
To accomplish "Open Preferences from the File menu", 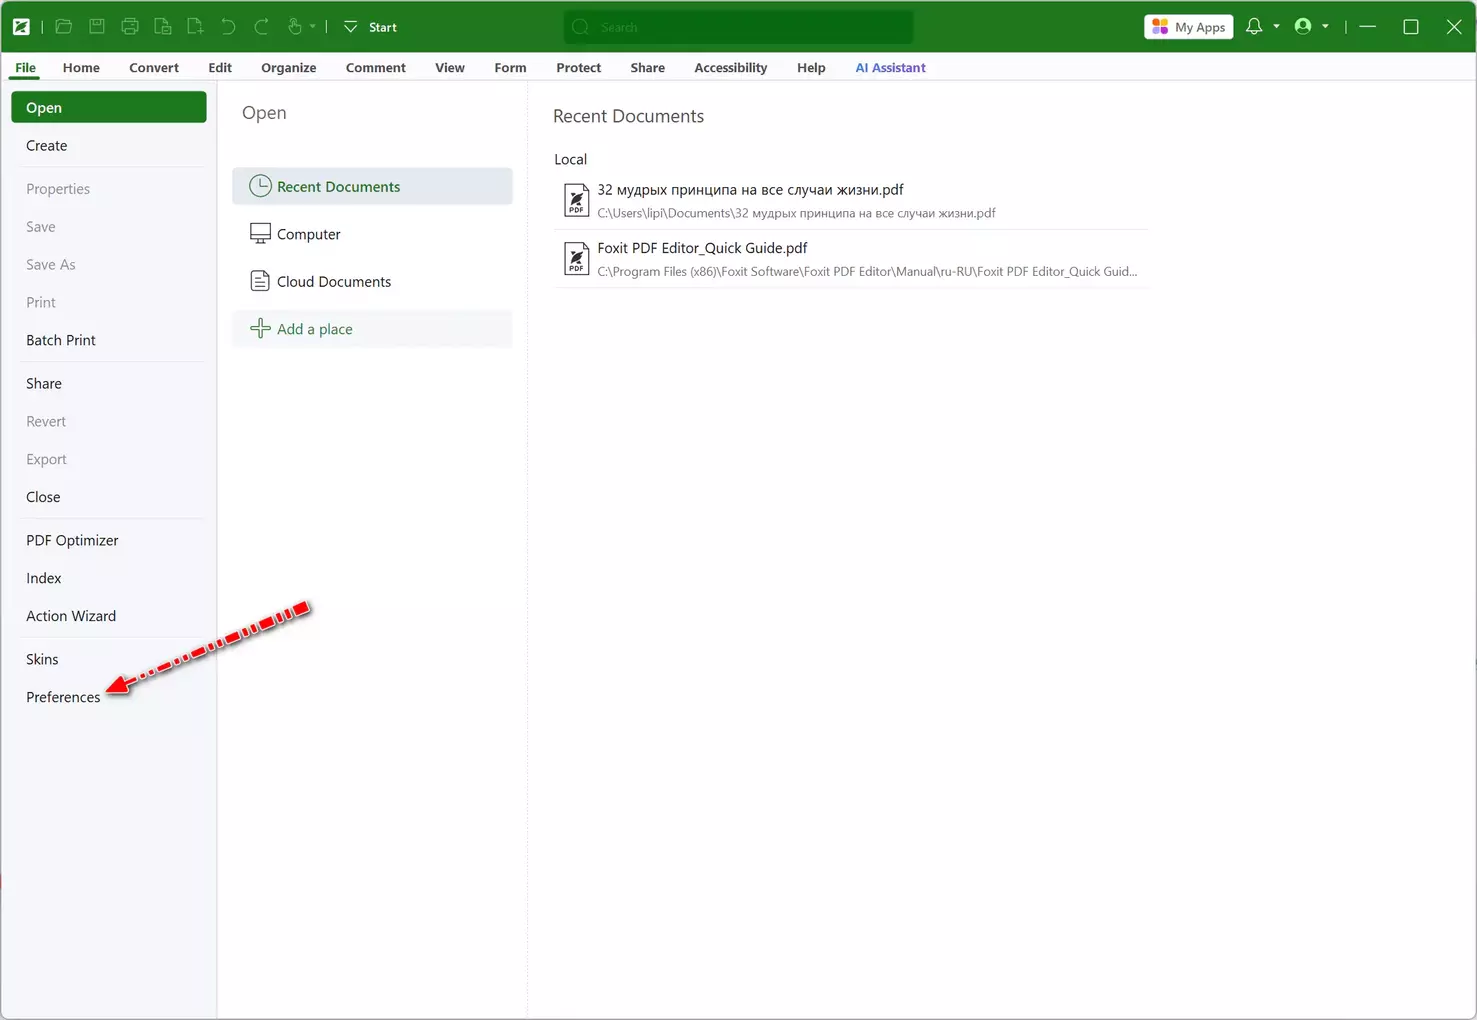I will [63, 697].
